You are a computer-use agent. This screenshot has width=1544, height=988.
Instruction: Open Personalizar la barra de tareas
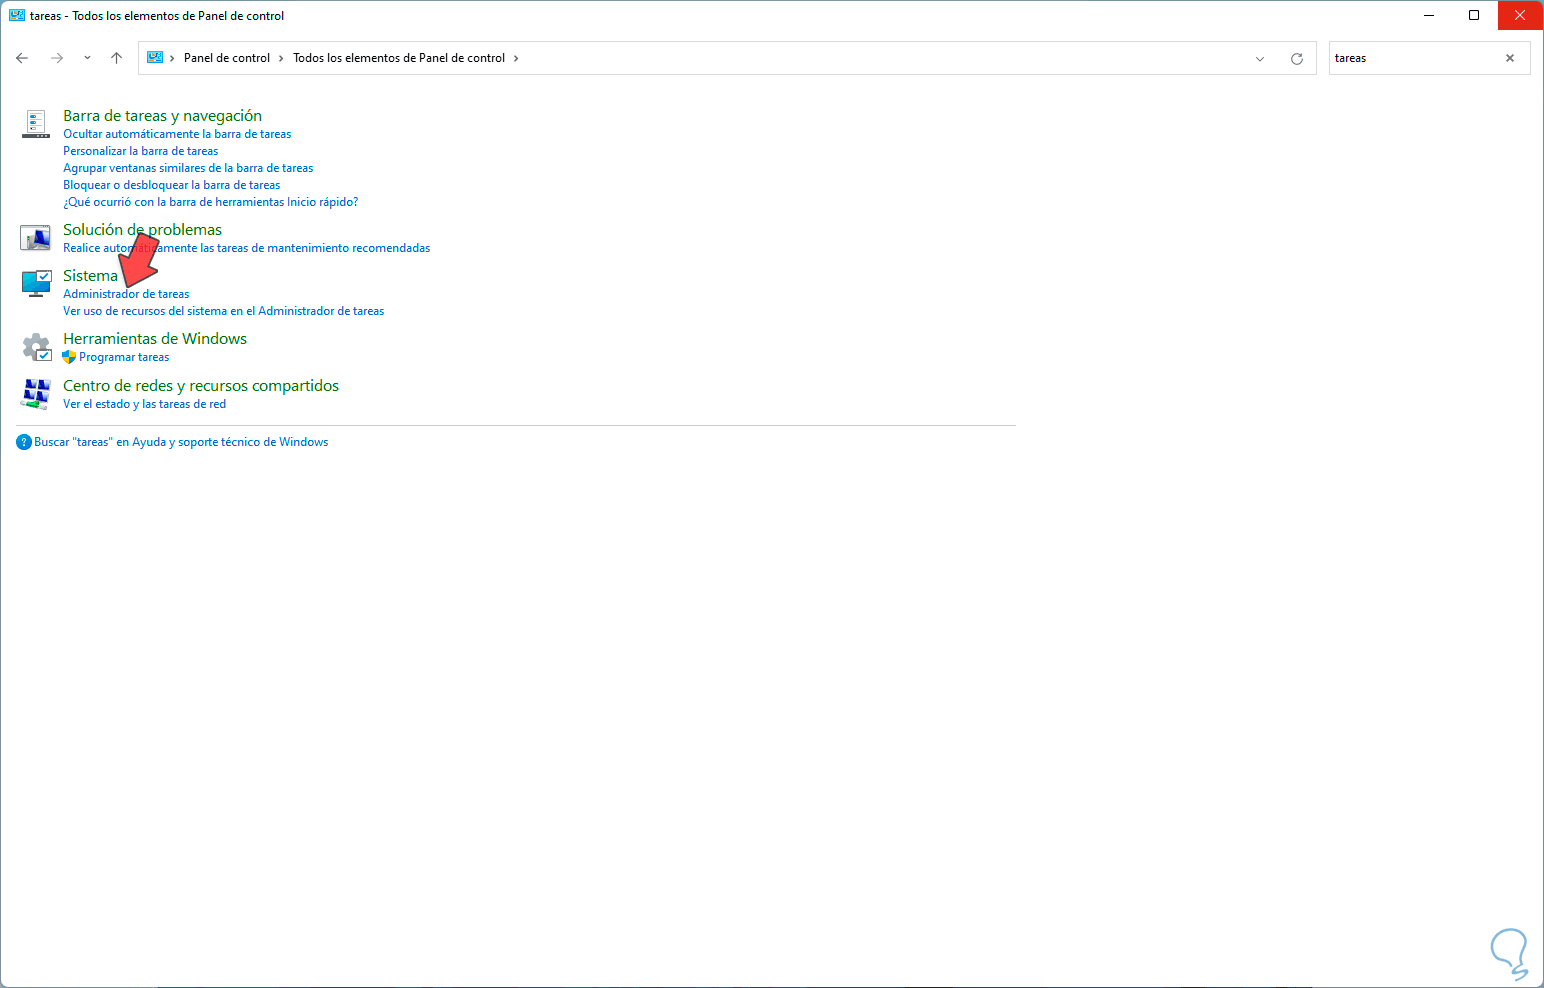coord(140,151)
